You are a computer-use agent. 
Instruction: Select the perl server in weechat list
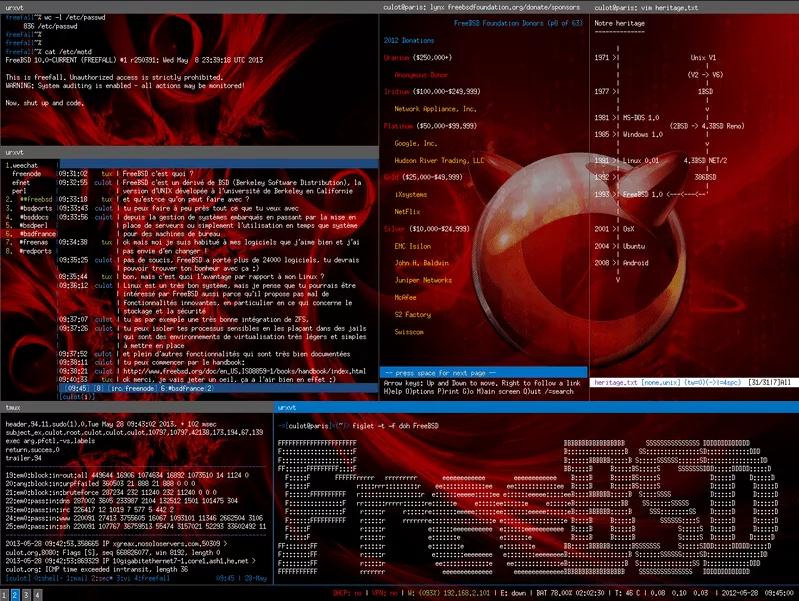click(19, 191)
